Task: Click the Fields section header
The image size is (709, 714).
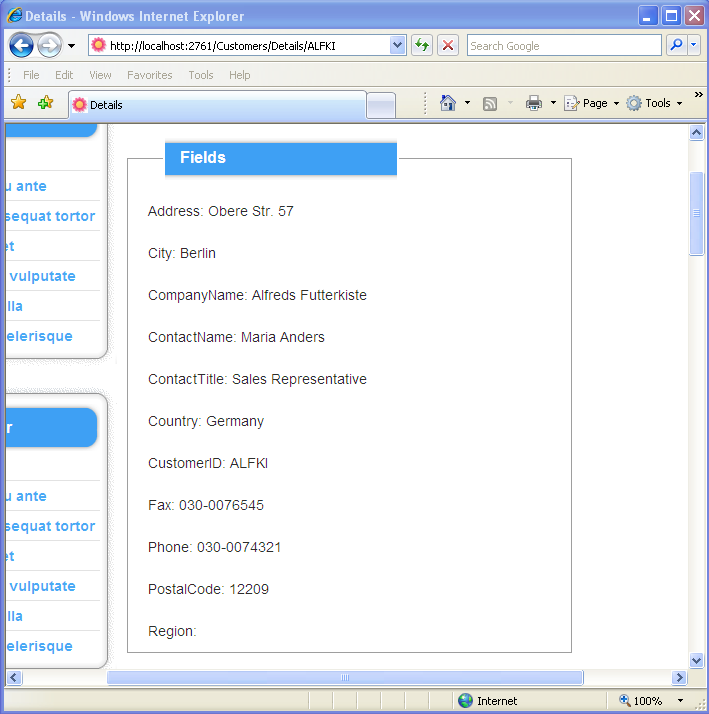Action: tap(281, 158)
